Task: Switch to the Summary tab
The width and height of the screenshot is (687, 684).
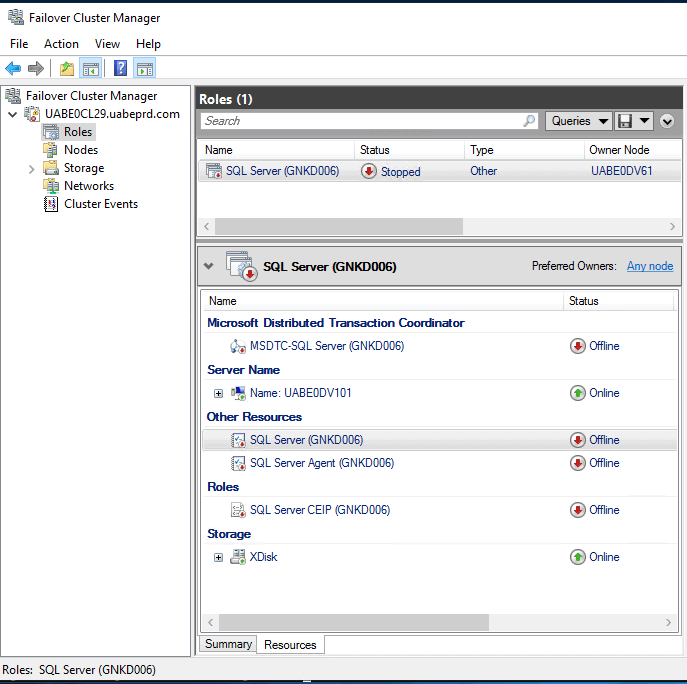Action: click(228, 644)
